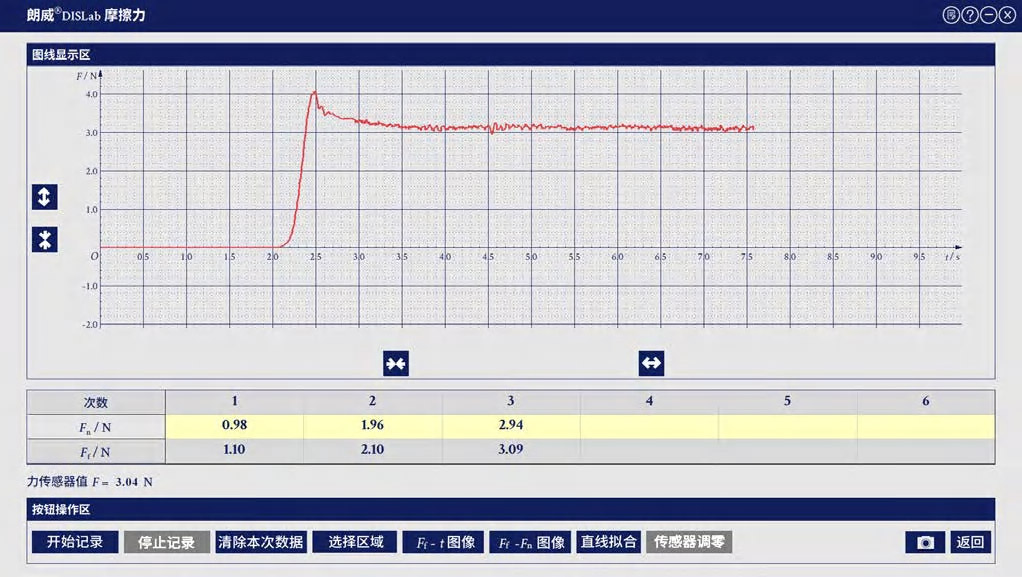Image resolution: width=1022 pixels, height=577 pixels.
Task: Click the Fn cell showing 0.98
Action: (234, 425)
